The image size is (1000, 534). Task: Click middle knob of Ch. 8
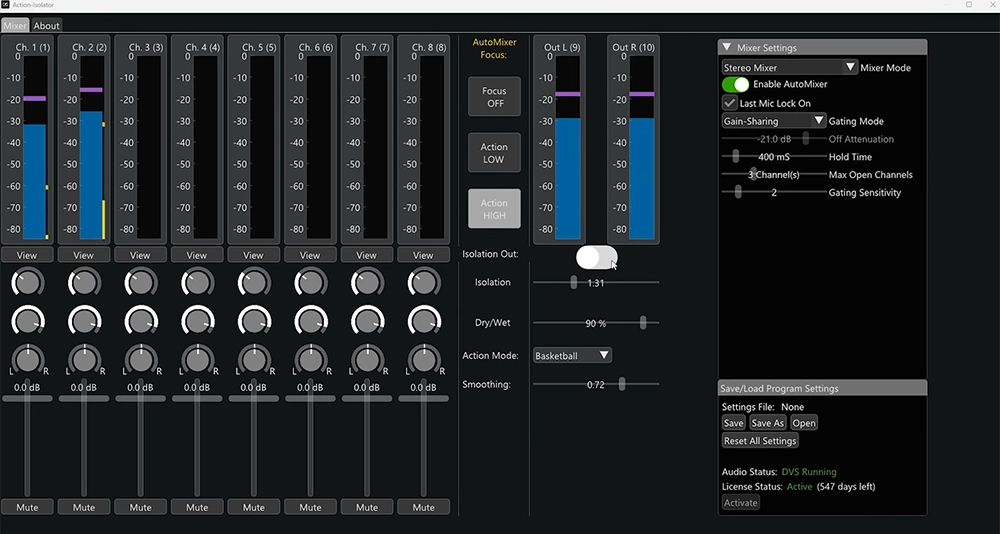coord(423,322)
